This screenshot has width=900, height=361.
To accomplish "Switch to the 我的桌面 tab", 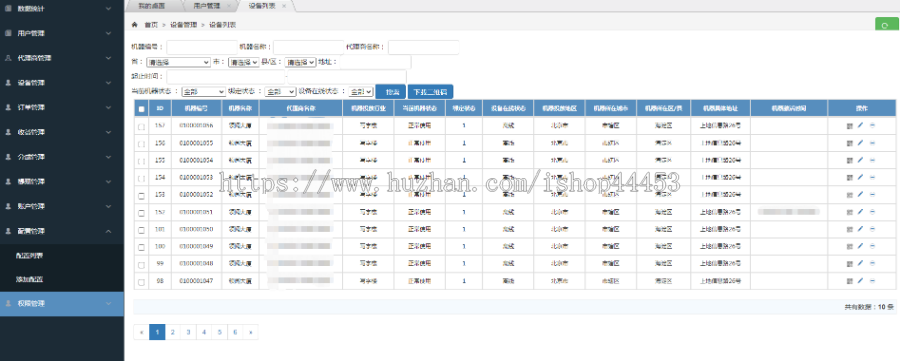I will coord(152,6).
